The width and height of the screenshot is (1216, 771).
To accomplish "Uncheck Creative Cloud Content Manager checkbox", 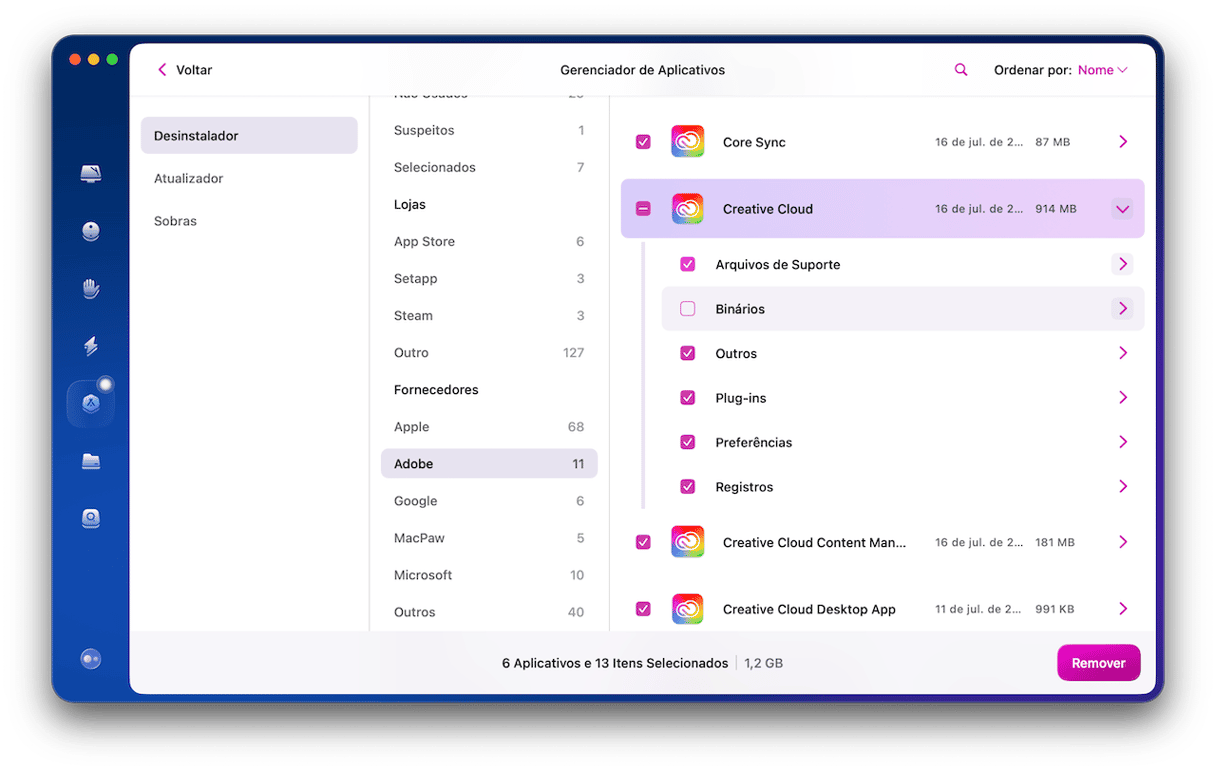I will click(643, 542).
